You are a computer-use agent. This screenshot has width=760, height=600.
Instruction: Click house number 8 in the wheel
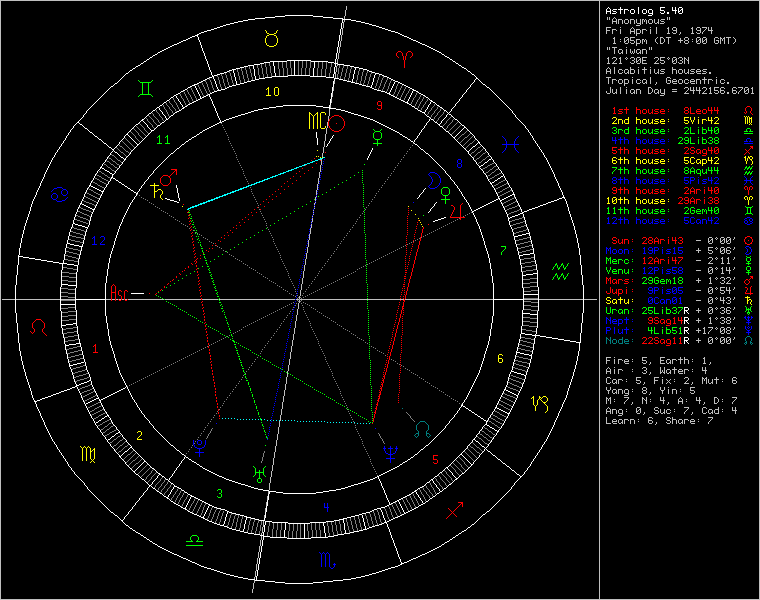(x=459, y=164)
